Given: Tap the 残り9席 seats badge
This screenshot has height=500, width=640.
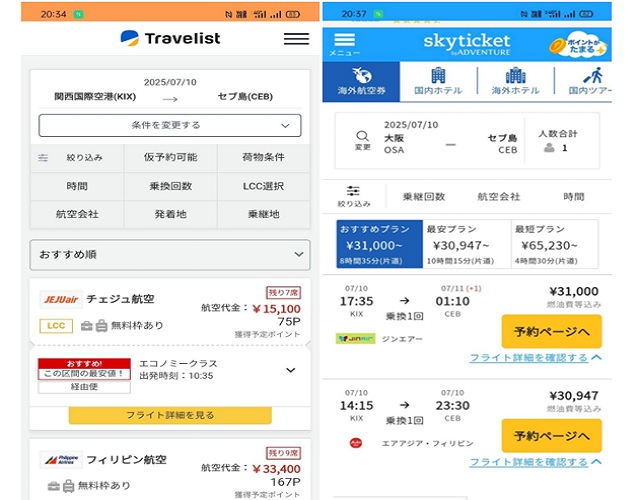Looking at the screenshot, I should [x=283, y=453].
